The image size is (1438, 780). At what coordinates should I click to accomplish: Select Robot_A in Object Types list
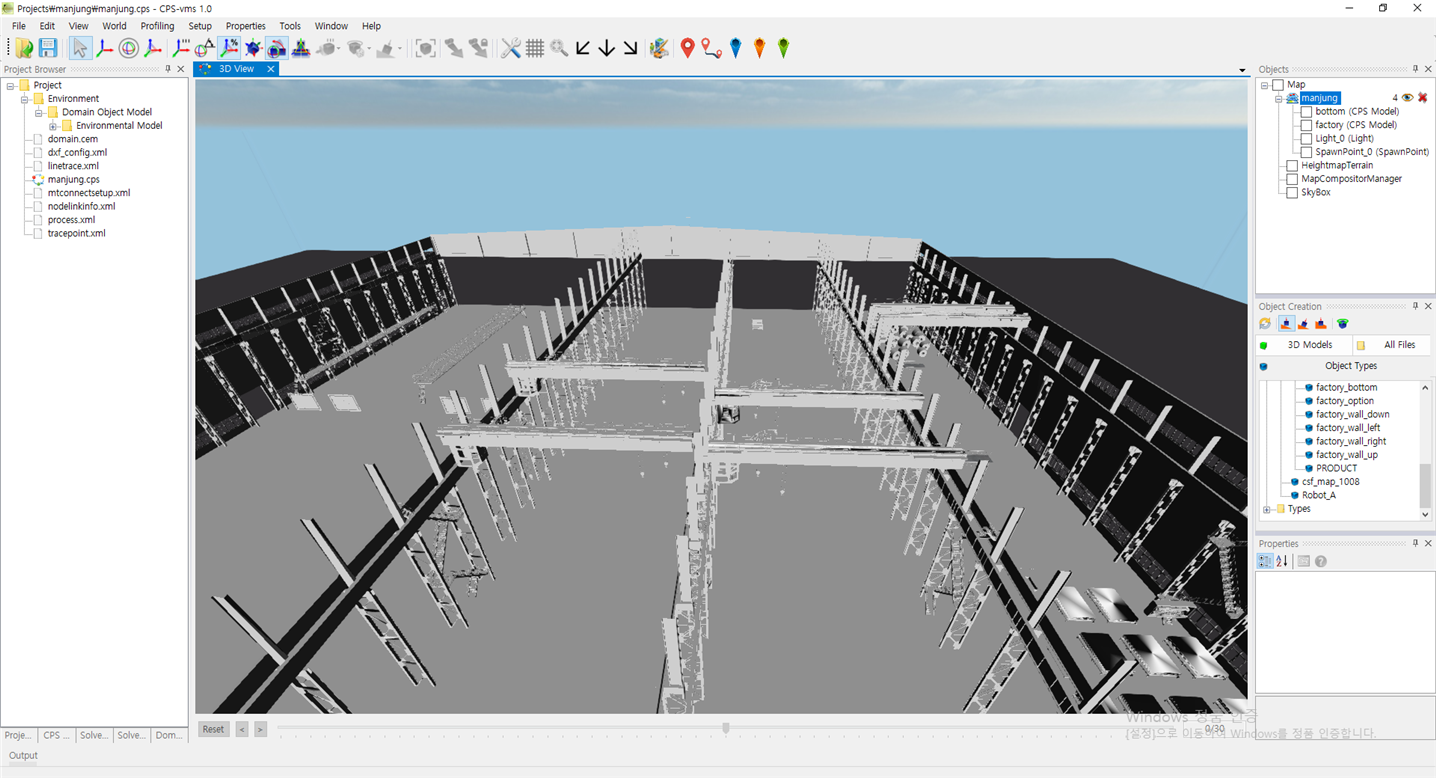coord(1318,496)
